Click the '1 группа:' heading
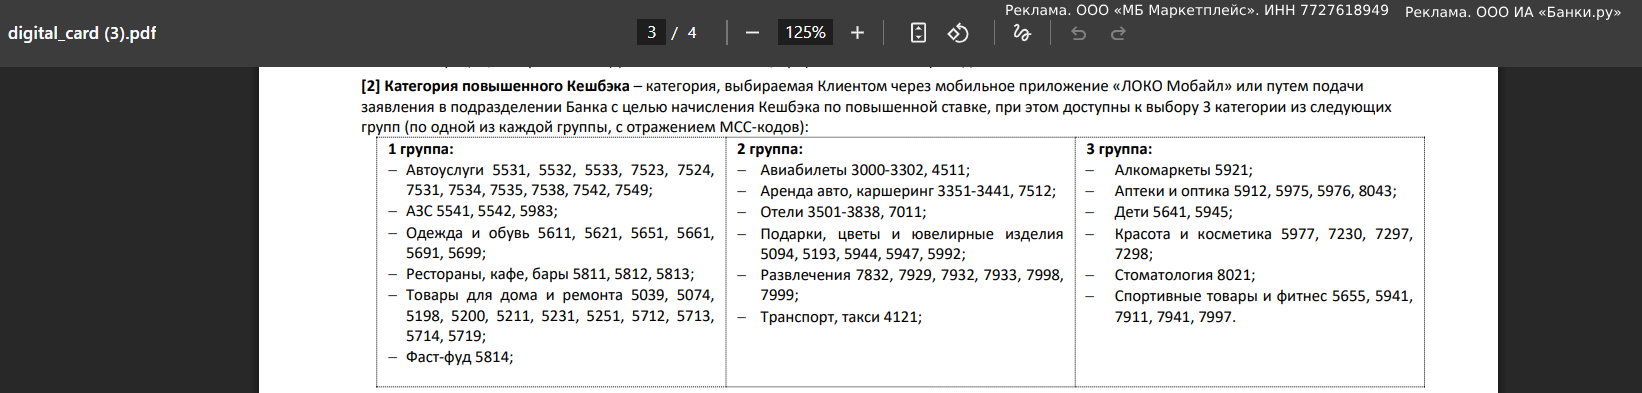1642x393 pixels. 421,149
